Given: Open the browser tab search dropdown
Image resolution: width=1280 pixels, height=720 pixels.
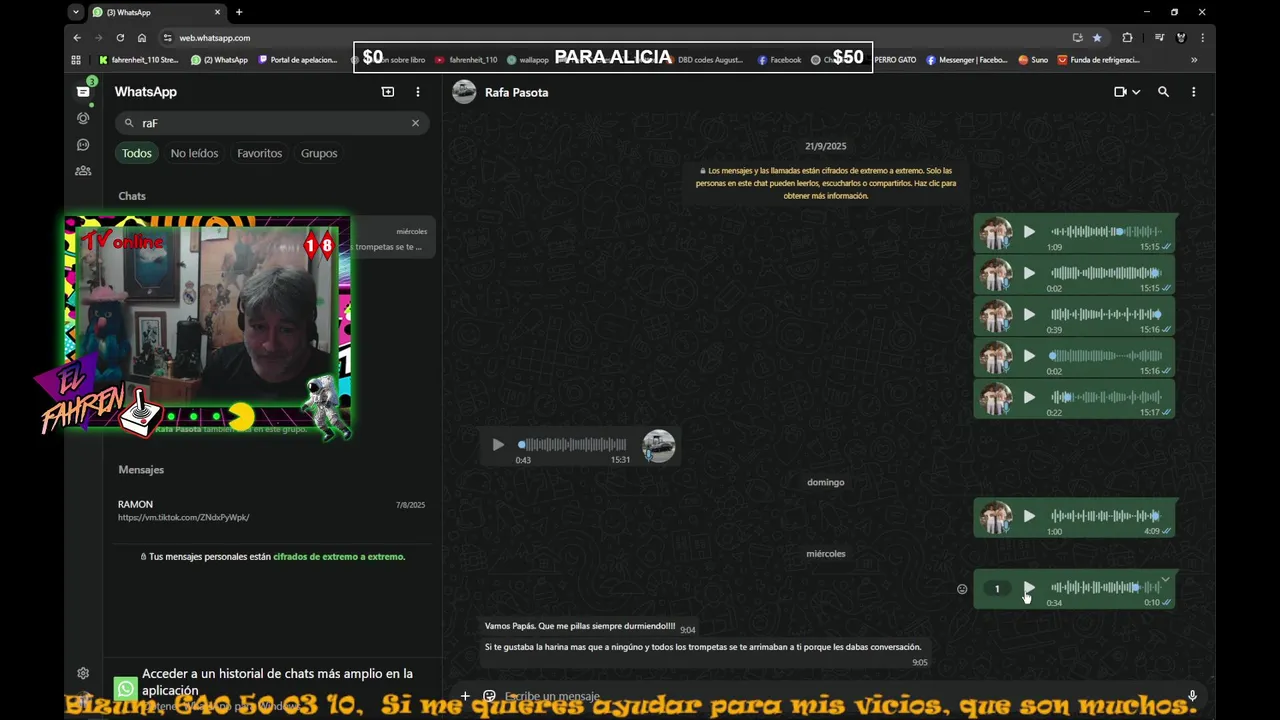Looking at the screenshot, I should click(x=76, y=12).
